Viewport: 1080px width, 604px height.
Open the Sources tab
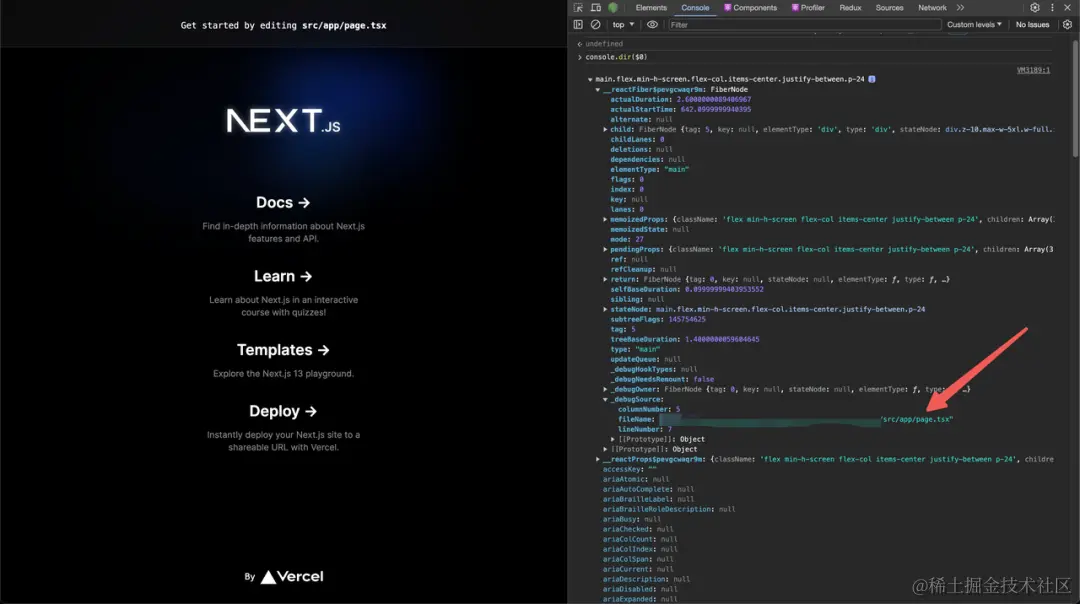(x=889, y=8)
